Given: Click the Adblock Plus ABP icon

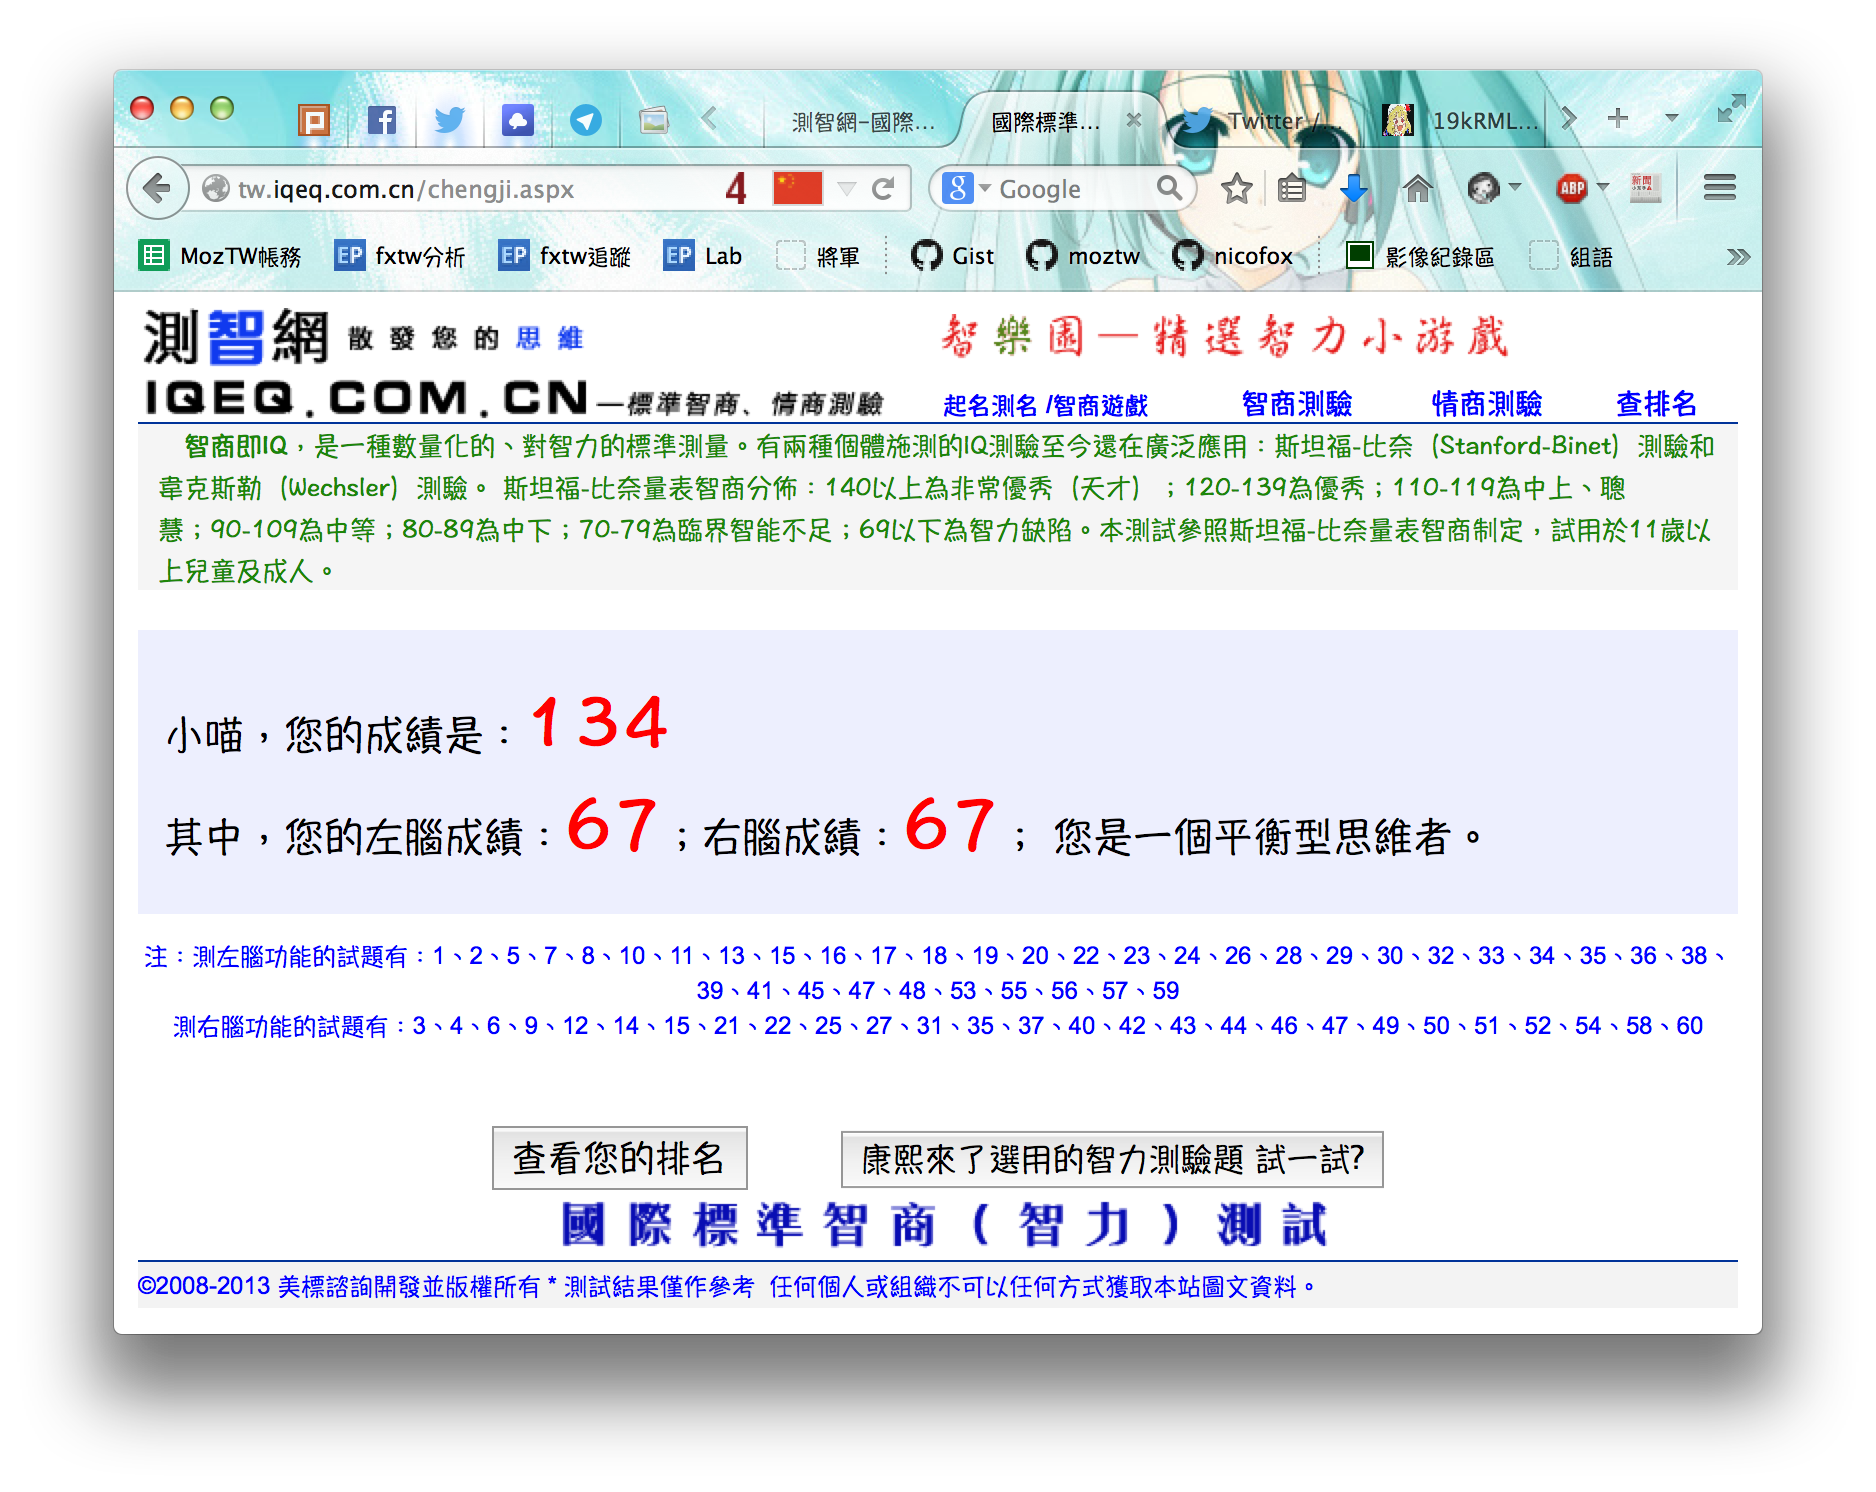Looking at the screenshot, I should click(x=1571, y=188).
